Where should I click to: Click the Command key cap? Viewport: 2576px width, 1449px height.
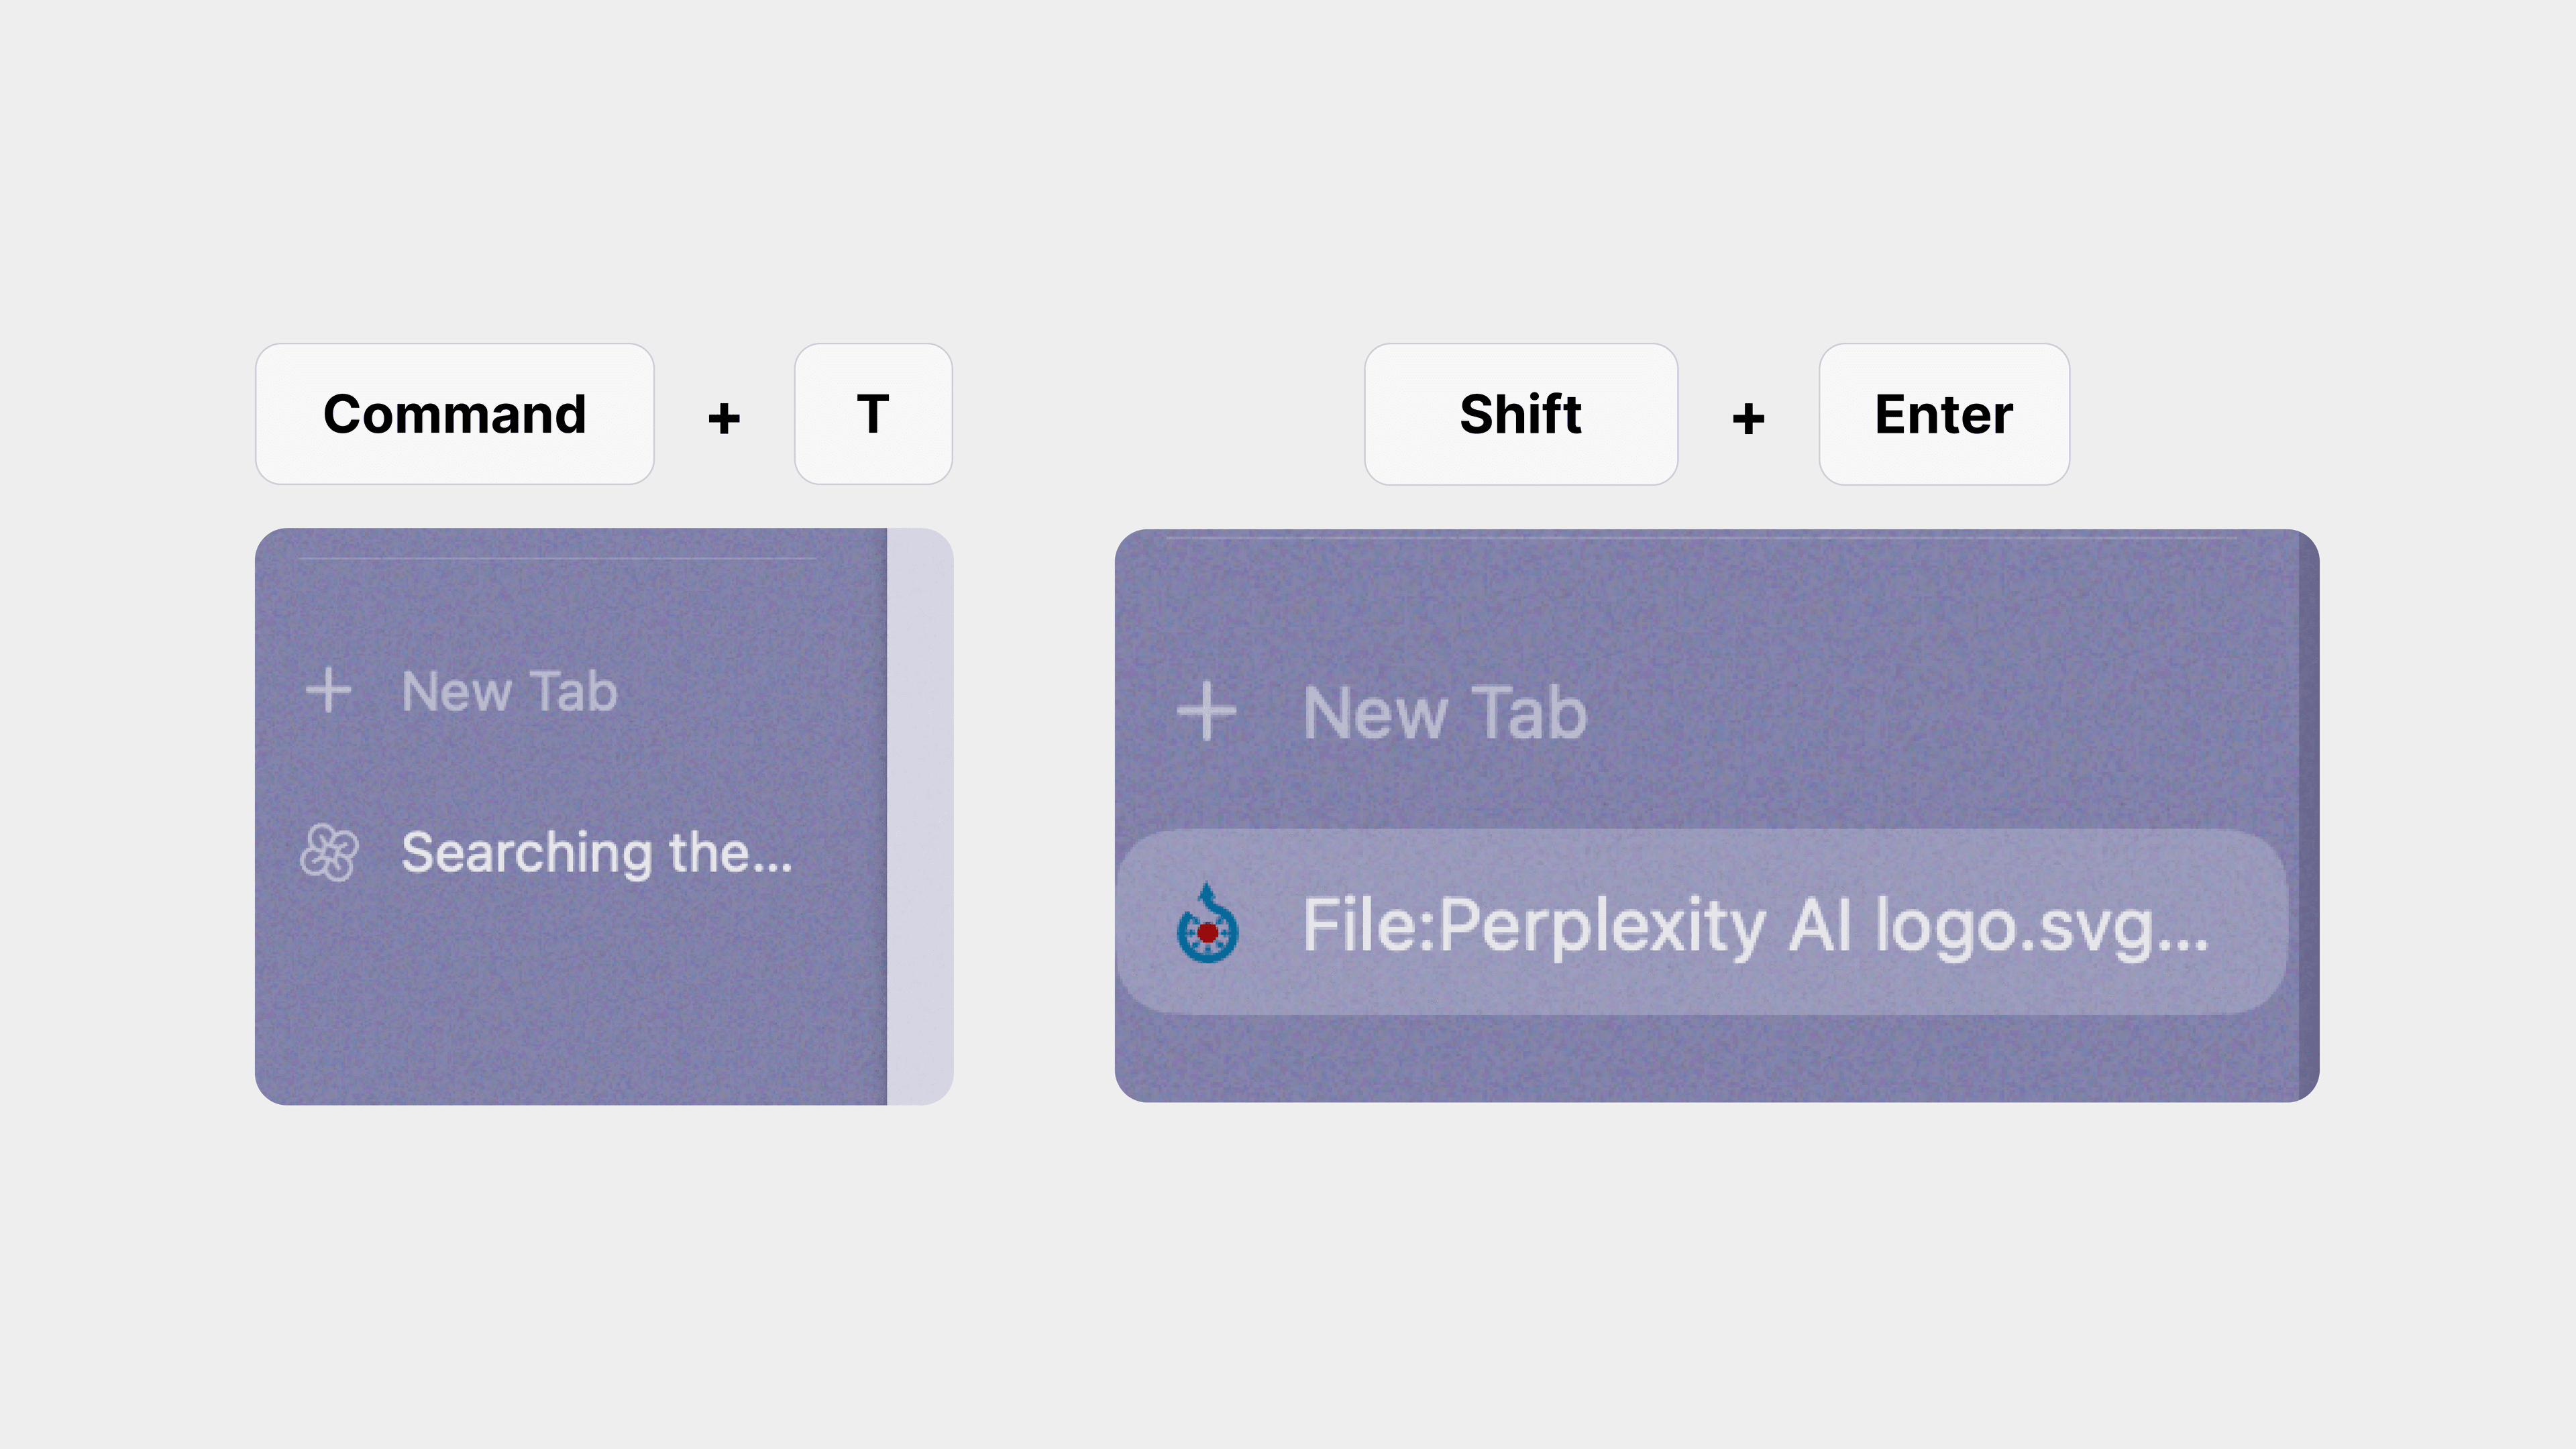click(455, 414)
